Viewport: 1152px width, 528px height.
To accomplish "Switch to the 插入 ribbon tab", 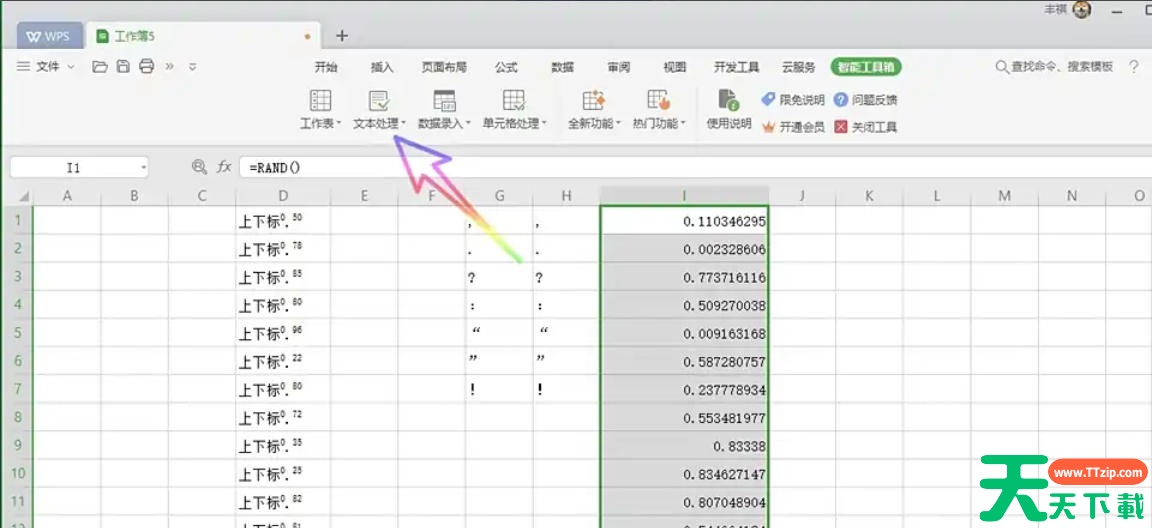I will (382, 67).
